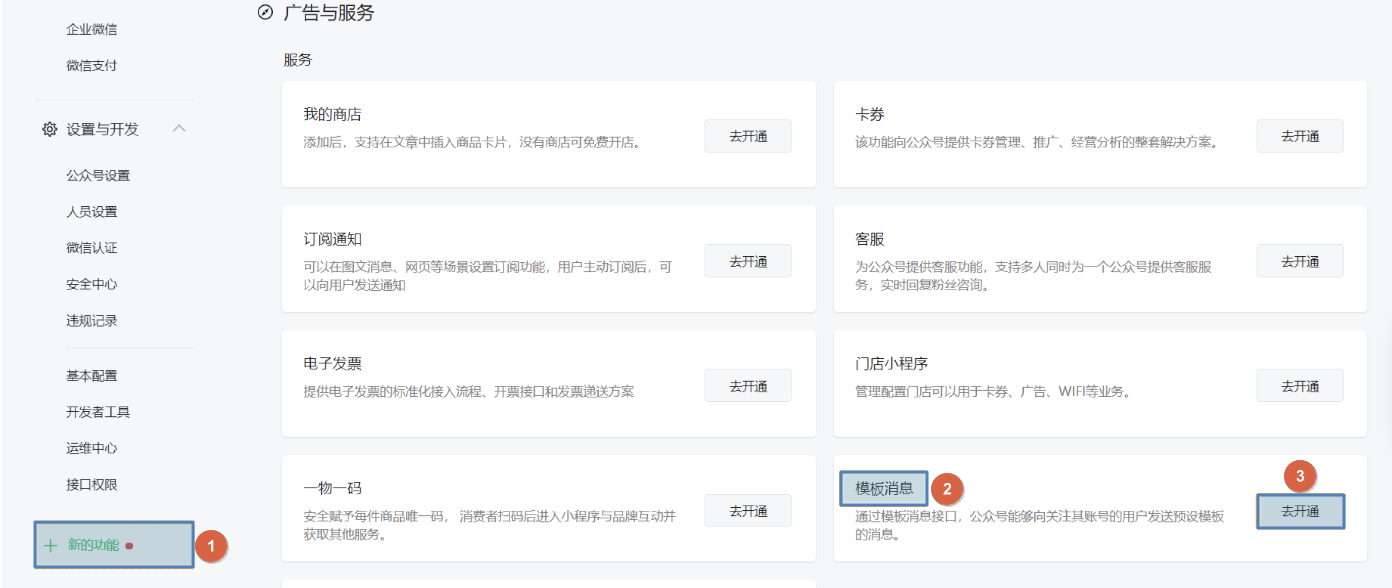
Task: Open 企业微信 in the sidebar
Action: tap(92, 29)
